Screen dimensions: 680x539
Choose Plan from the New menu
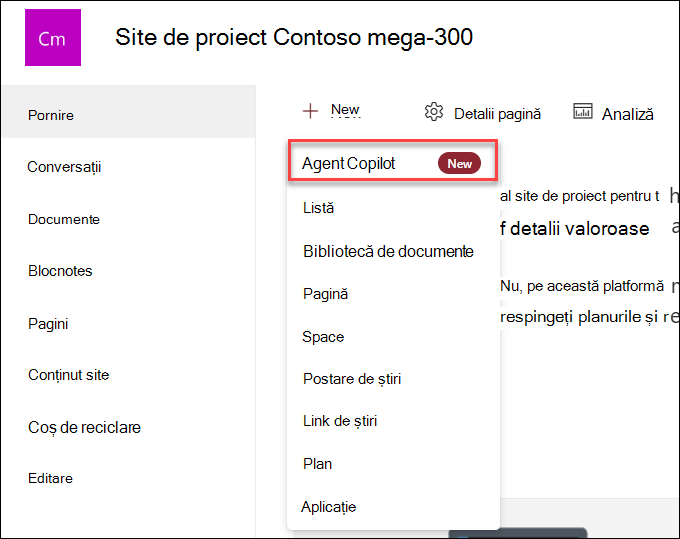(x=317, y=464)
